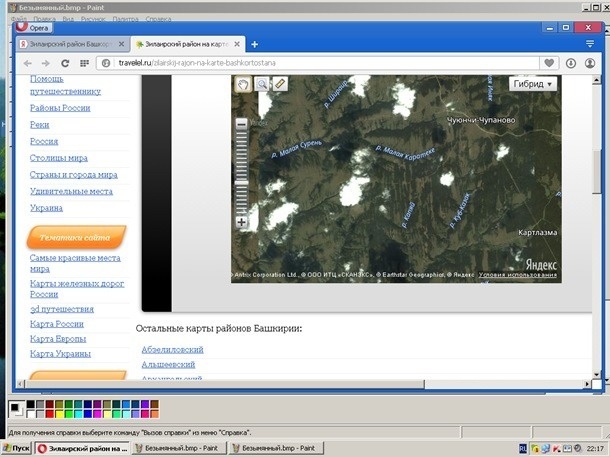Screen dimensions: 610x457
Task: Pick the yellow color in Paint palette
Action: tap(59, 414)
